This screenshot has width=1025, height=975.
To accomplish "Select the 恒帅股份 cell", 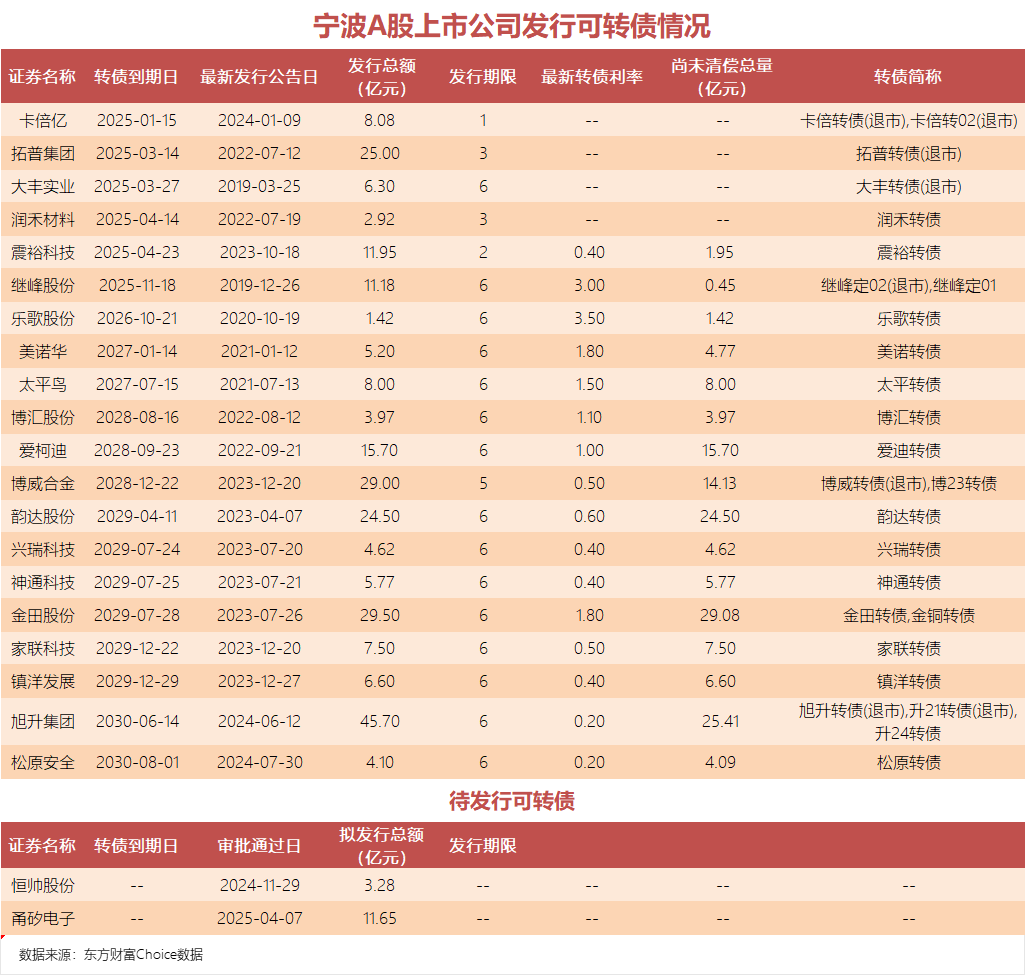I will [42, 885].
